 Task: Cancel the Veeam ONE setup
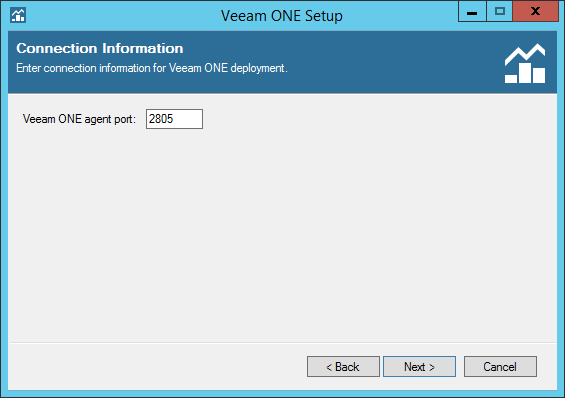click(x=500, y=367)
